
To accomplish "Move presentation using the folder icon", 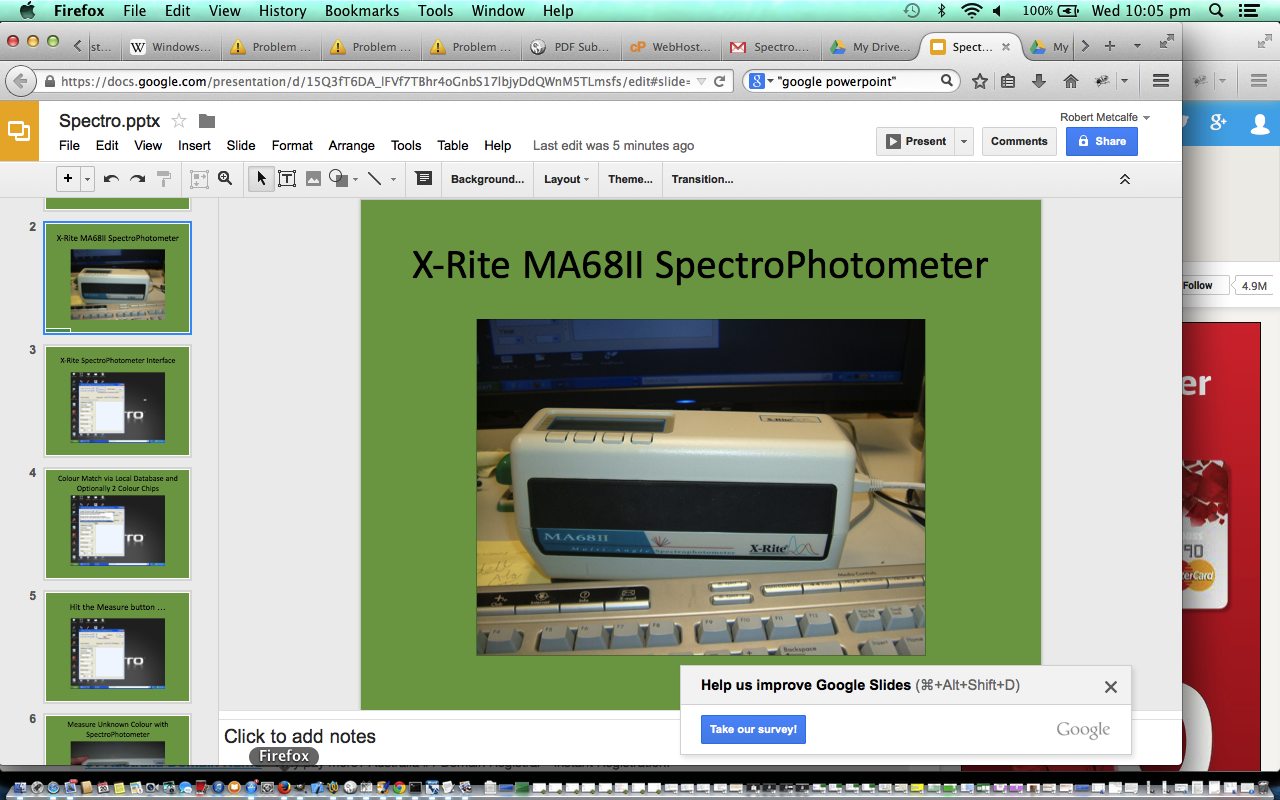I will point(207,121).
